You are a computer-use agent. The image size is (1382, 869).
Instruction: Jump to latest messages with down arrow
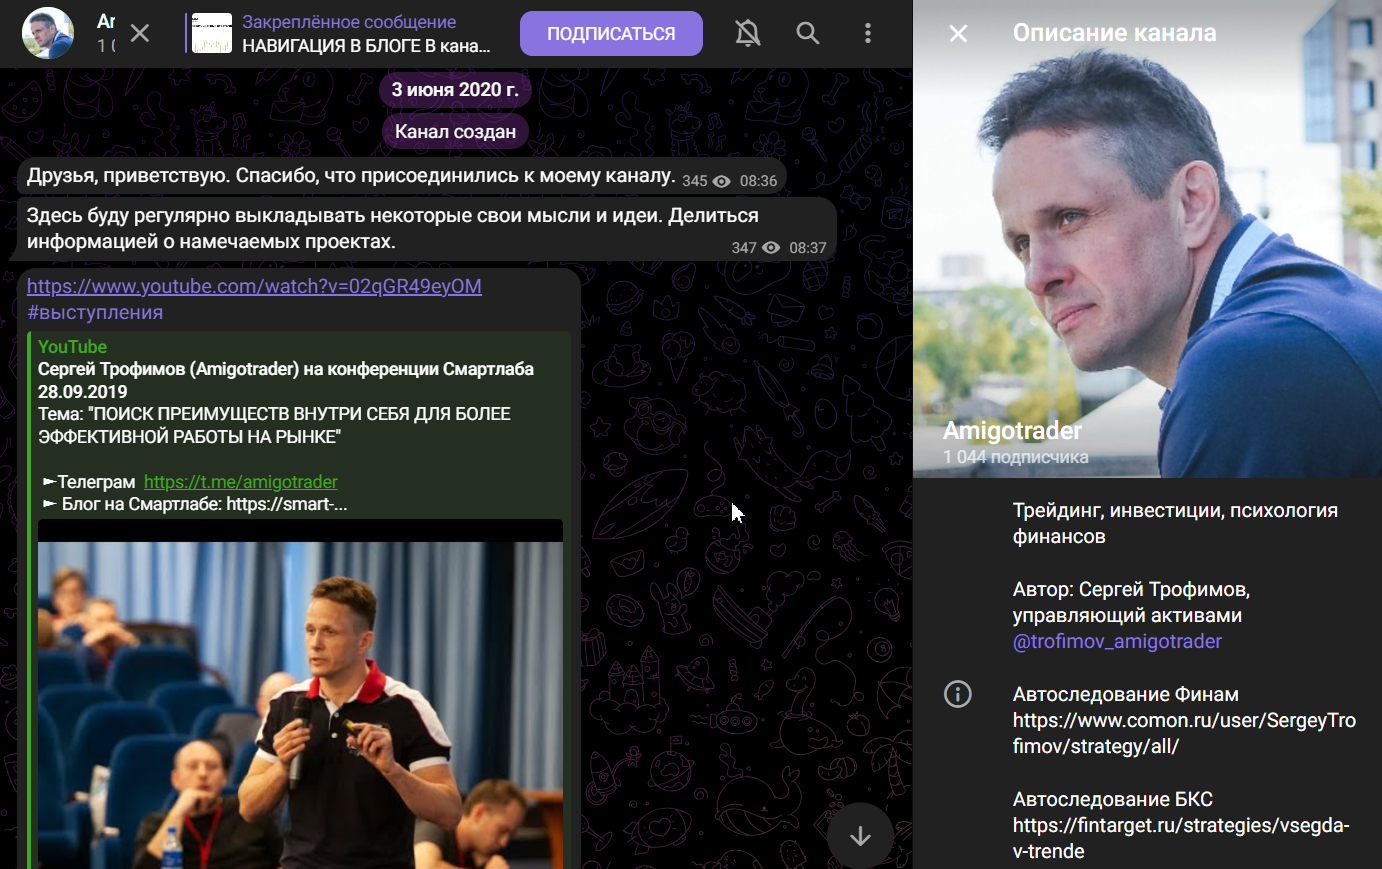pos(860,836)
